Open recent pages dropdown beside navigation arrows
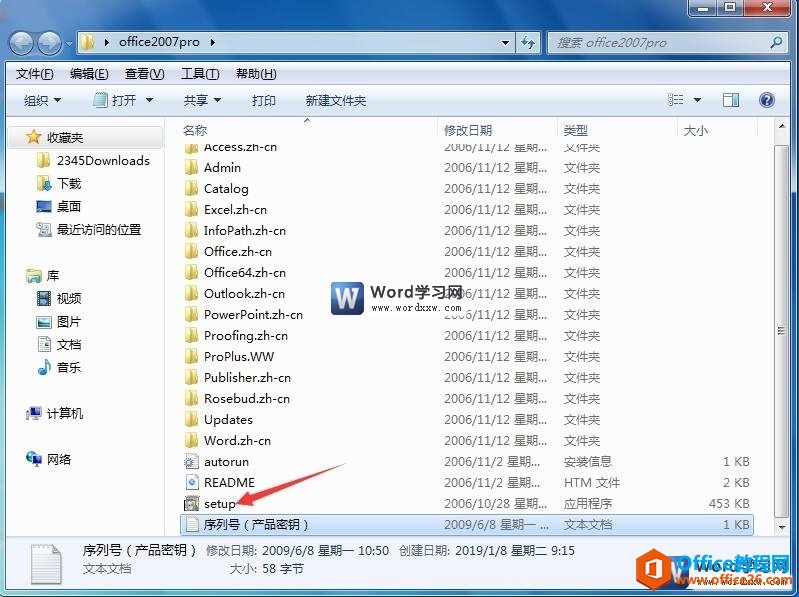 click(69, 43)
